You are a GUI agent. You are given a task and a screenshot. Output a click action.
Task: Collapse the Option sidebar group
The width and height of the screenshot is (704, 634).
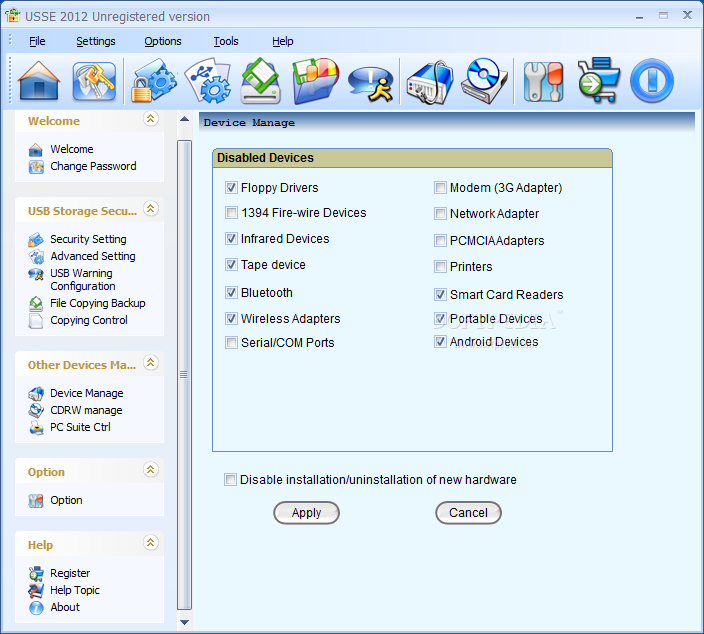coord(151,470)
